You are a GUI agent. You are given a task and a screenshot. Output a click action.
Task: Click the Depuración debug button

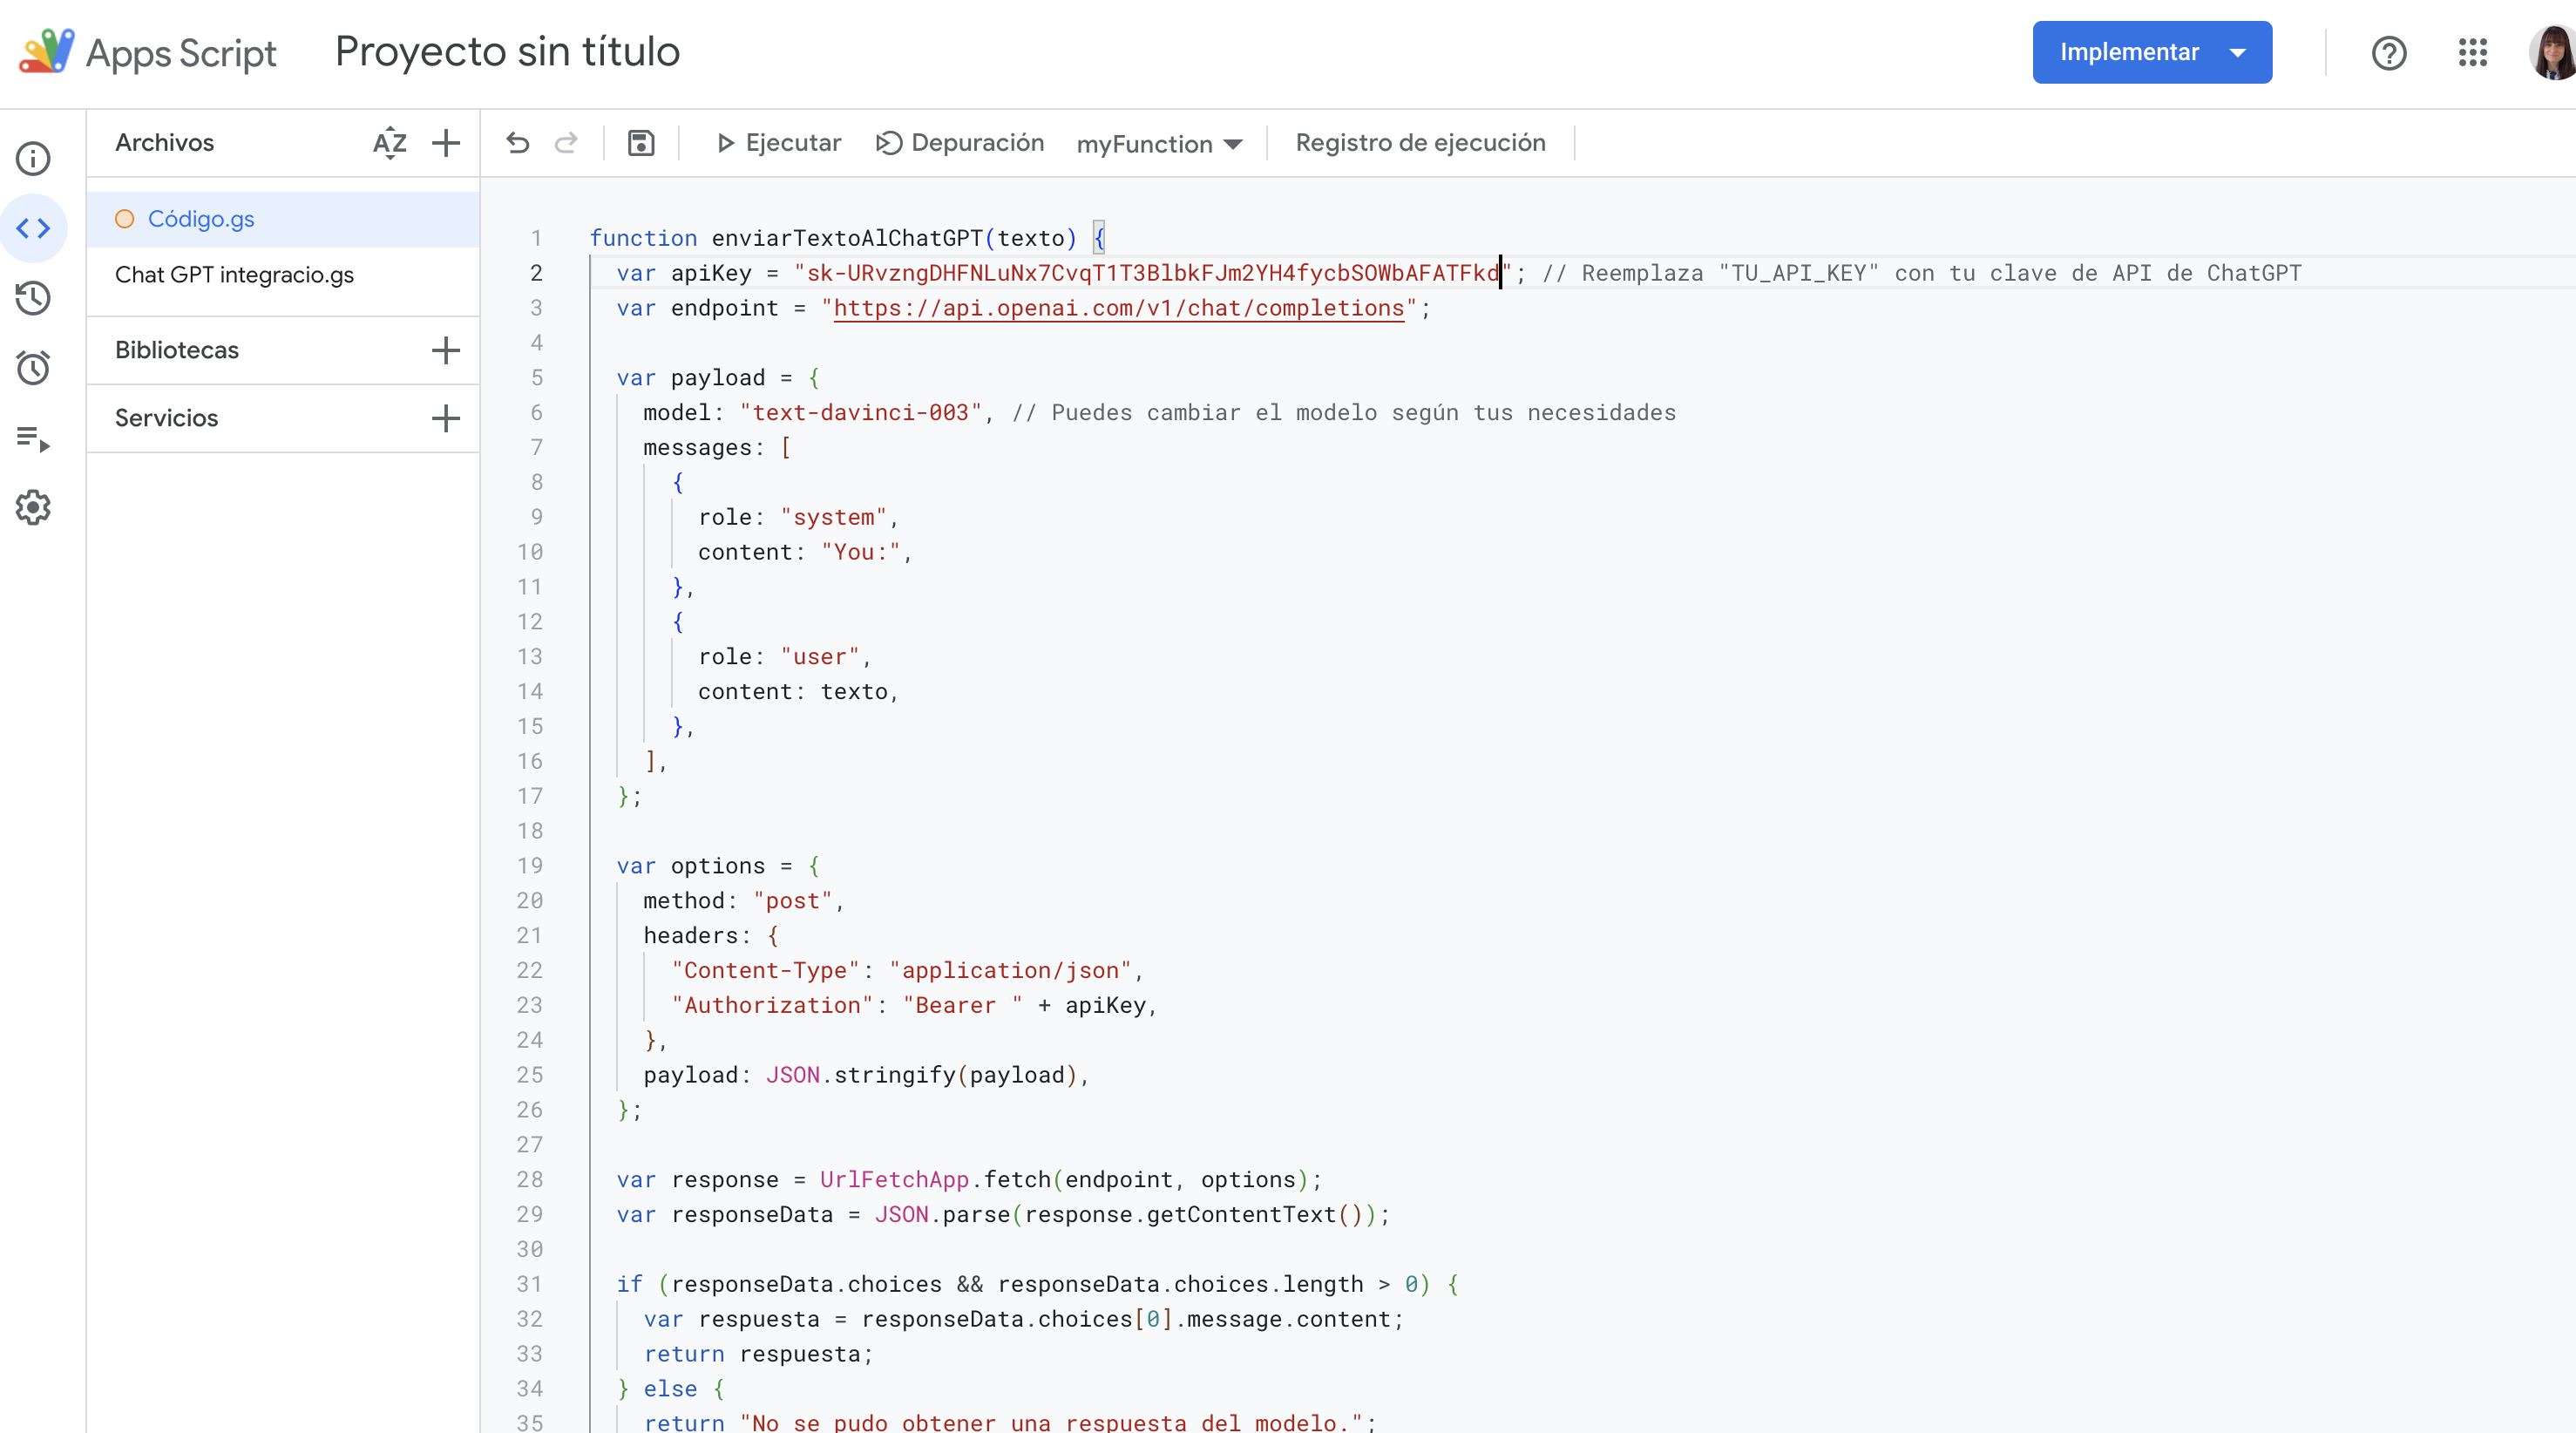(959, 143)
